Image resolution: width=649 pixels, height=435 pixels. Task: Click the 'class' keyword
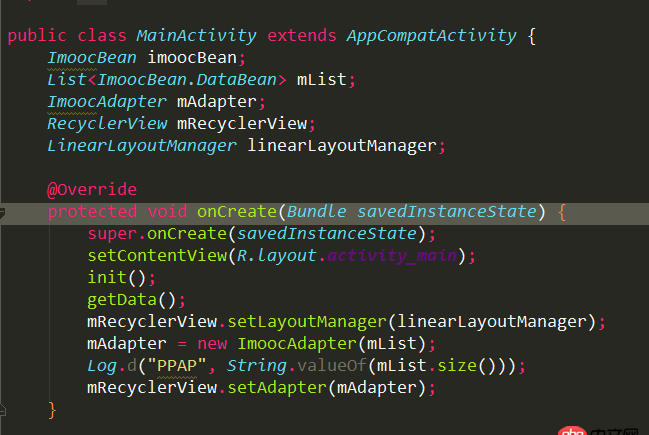(x=102, y=36)
